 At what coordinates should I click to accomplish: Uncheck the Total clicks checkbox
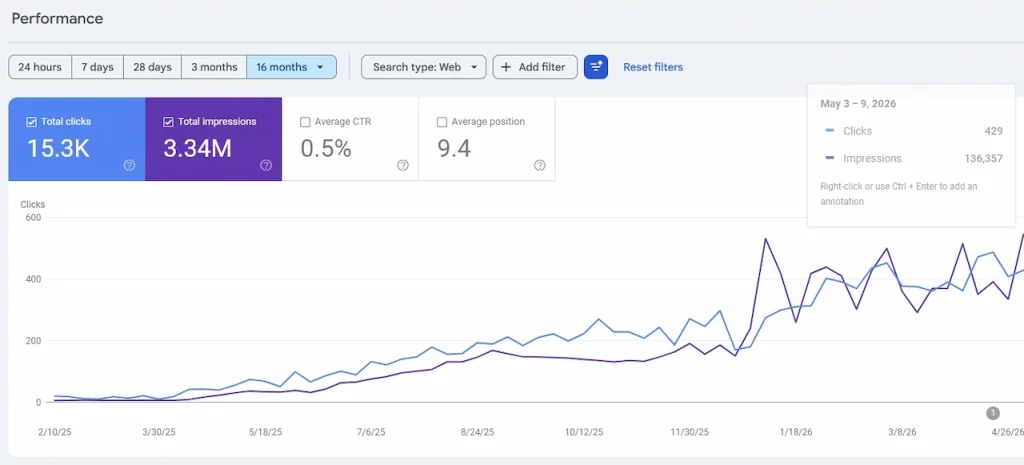click(31, 122)
